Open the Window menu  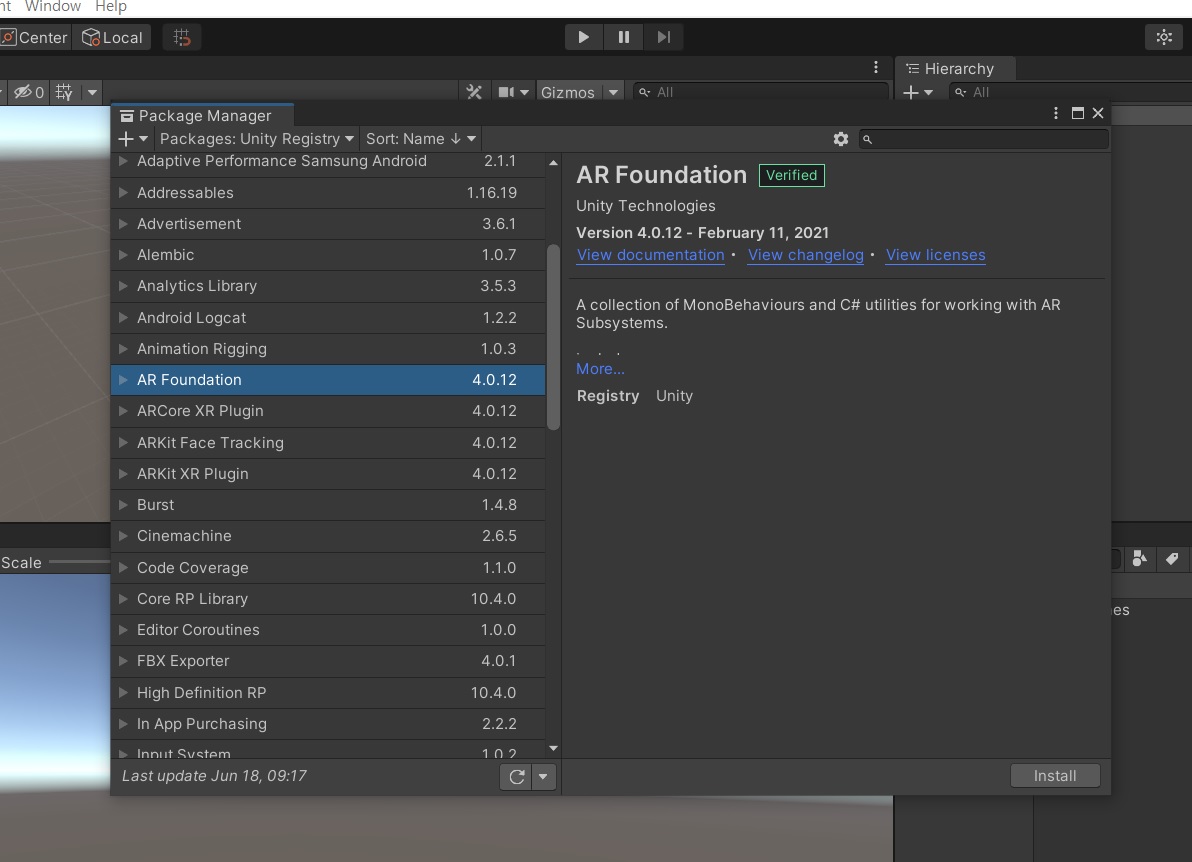coord(52,6)
